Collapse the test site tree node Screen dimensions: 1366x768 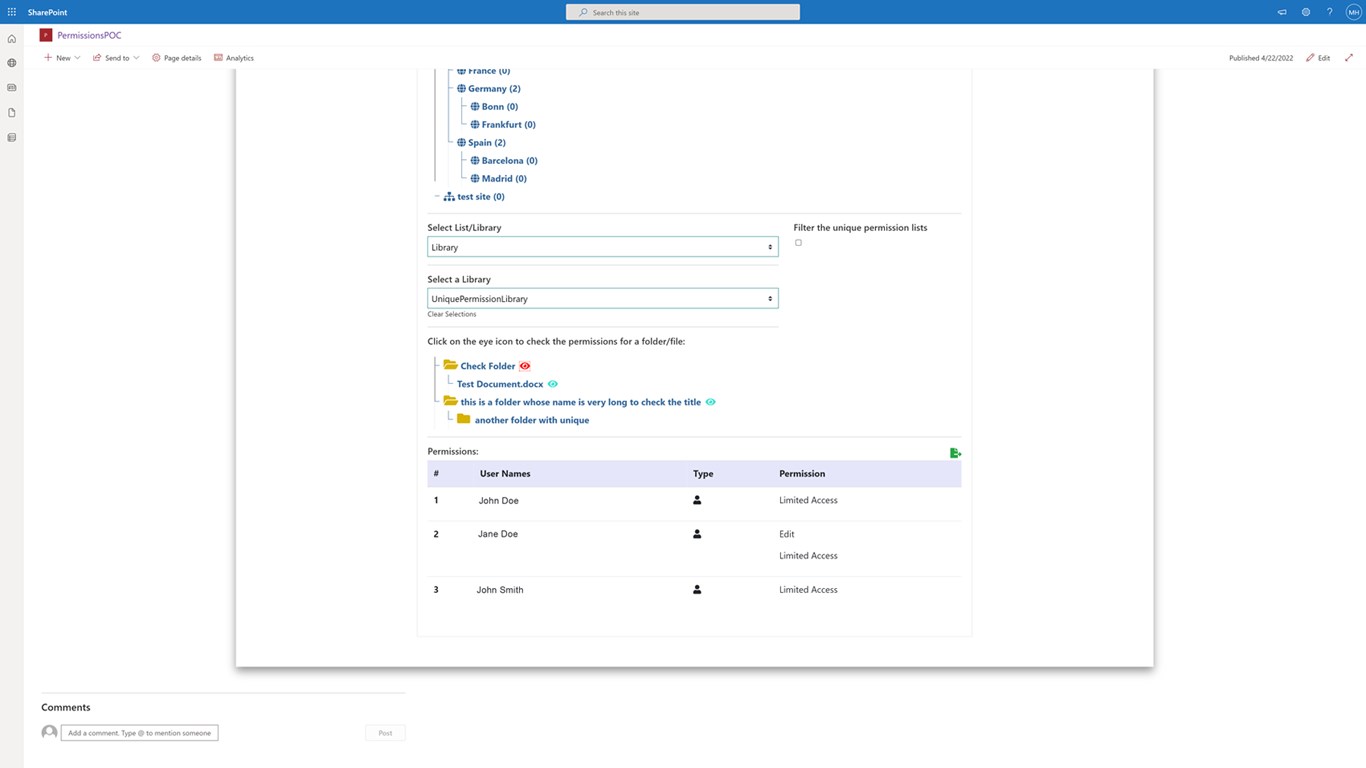(x=437, y=197)
